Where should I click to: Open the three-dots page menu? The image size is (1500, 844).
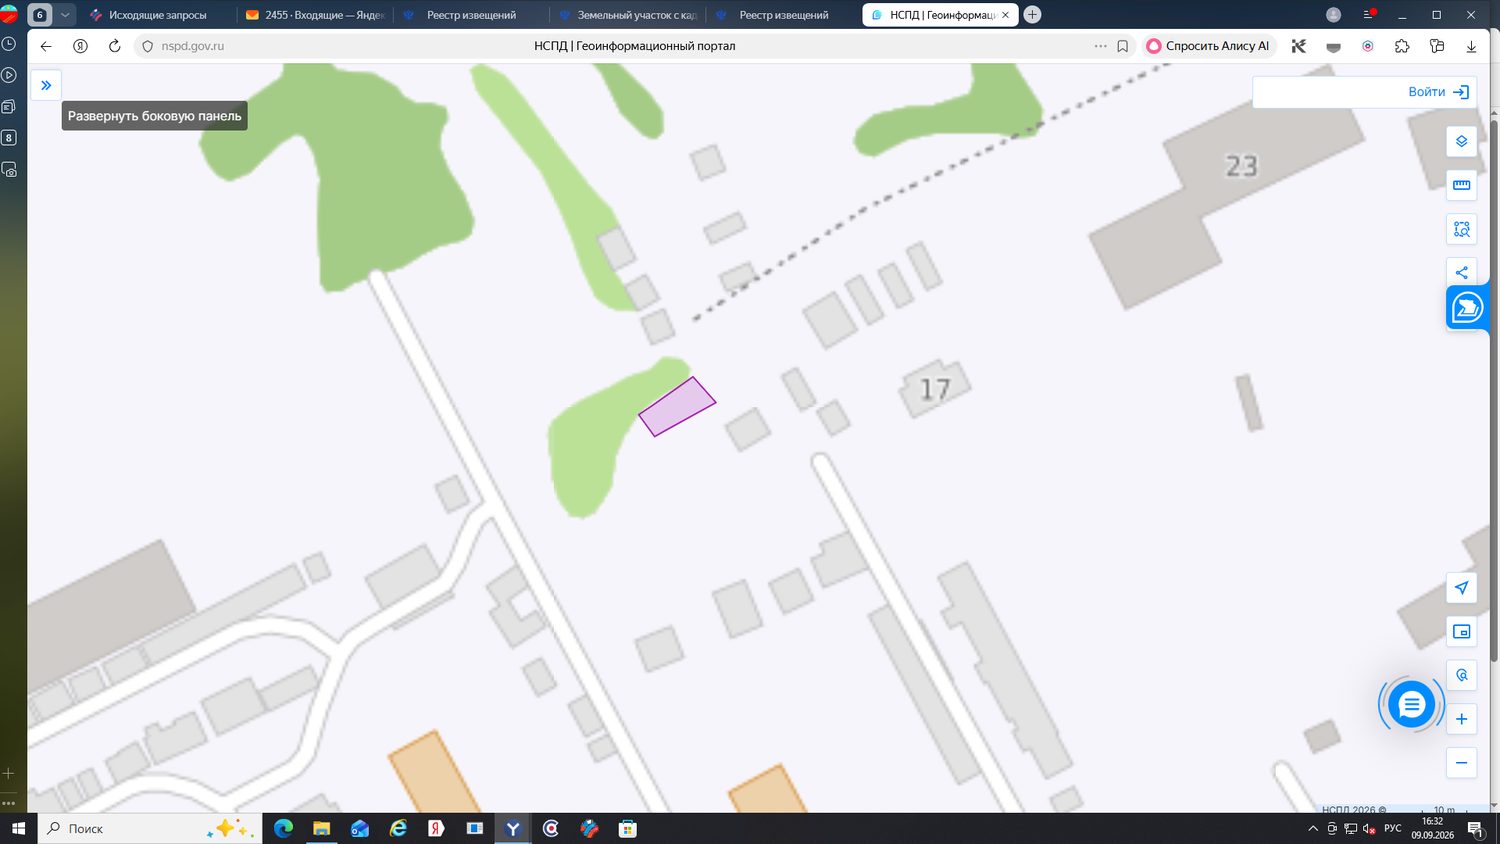click(1100, 46)
